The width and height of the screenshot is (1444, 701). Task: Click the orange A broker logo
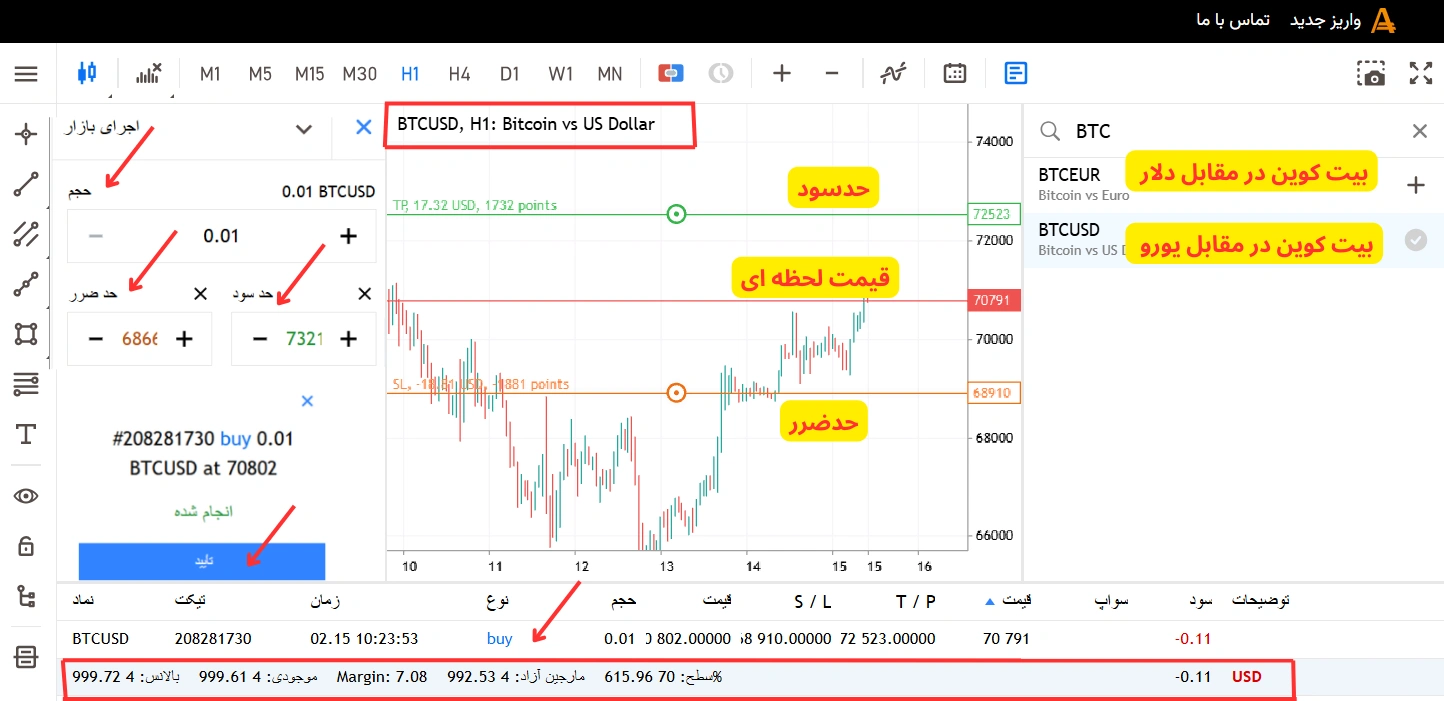(1383, 21)
